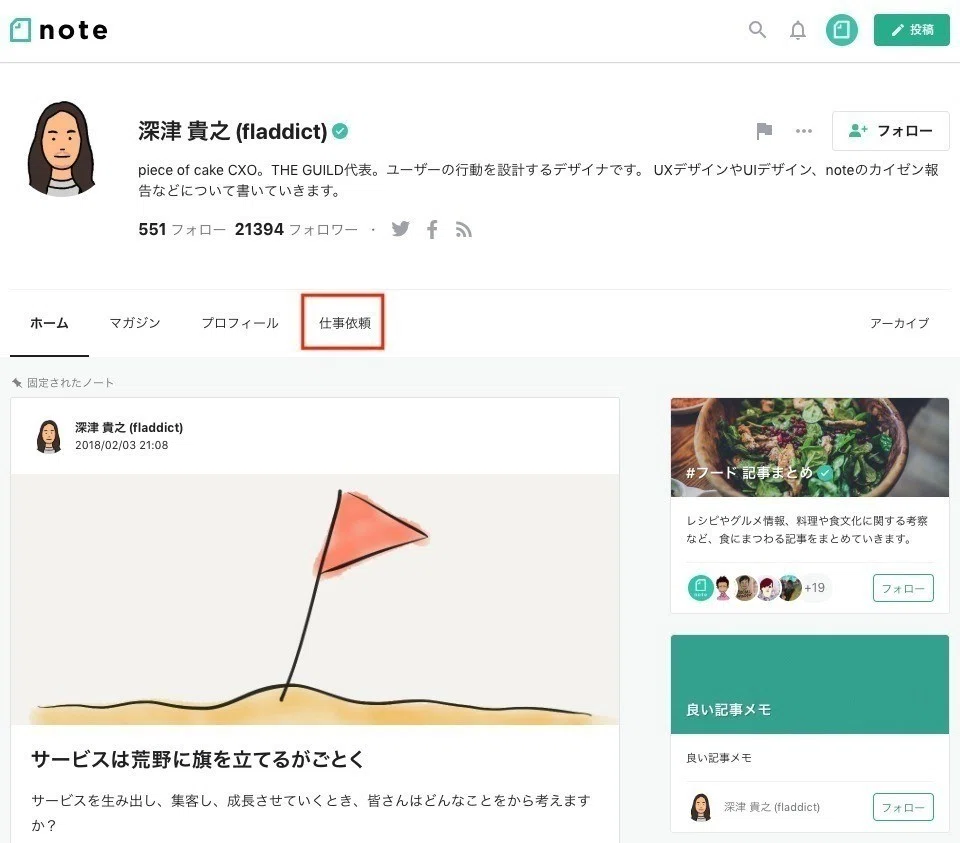This screenshot has width=960, height=843.
Task: Click the フード magazine description text
Action: pyautogui.click(x=807, y=530)
